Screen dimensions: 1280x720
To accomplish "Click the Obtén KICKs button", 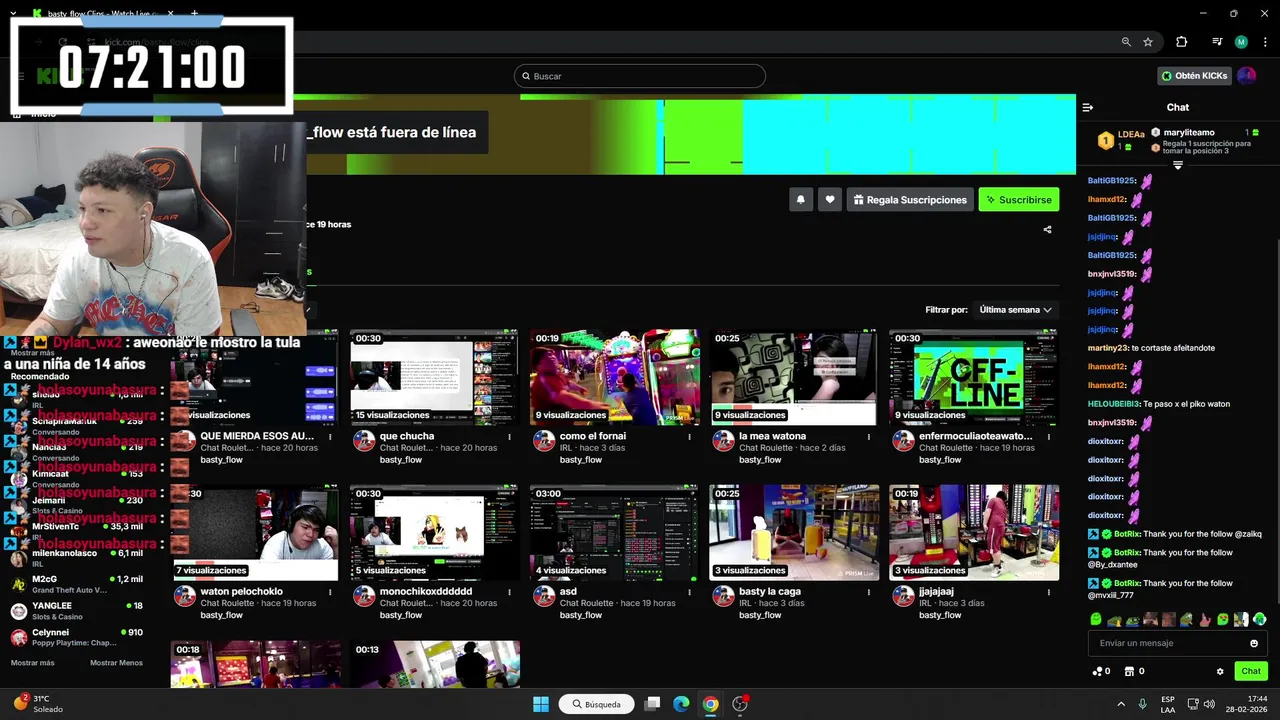I will [1195, 76].
